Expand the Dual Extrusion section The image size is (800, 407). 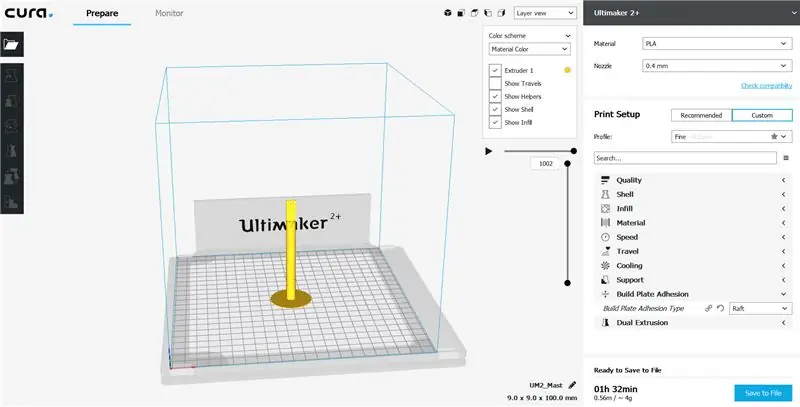pos(693,323)
